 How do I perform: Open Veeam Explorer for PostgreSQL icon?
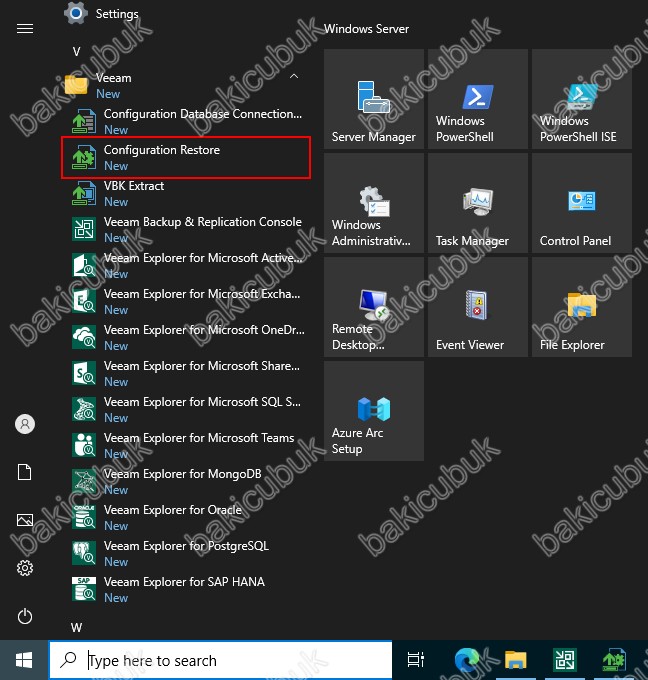pyautogui.click(x=84, y=553)
